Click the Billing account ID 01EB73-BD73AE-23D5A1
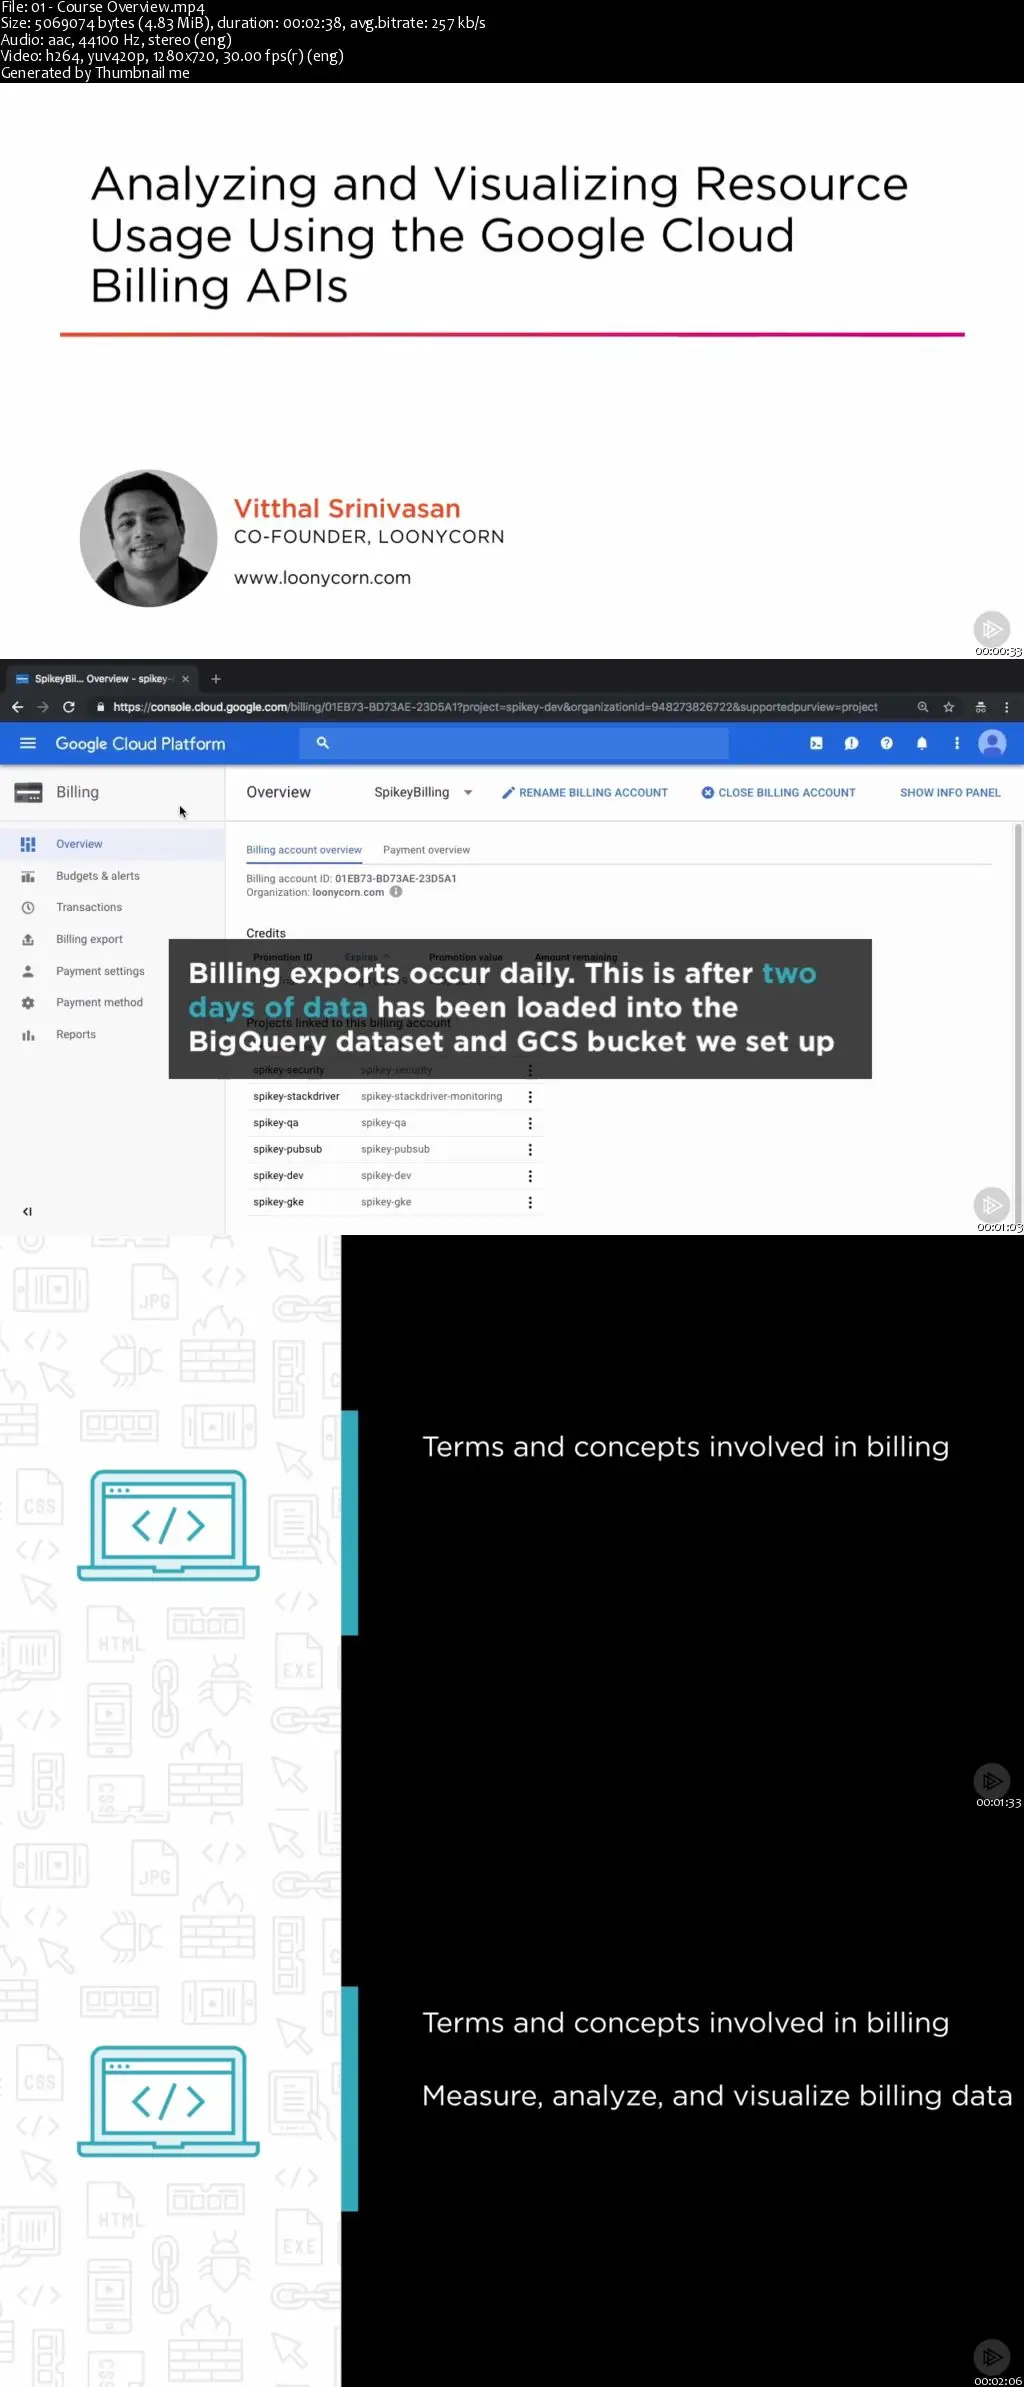 point(396,879)
